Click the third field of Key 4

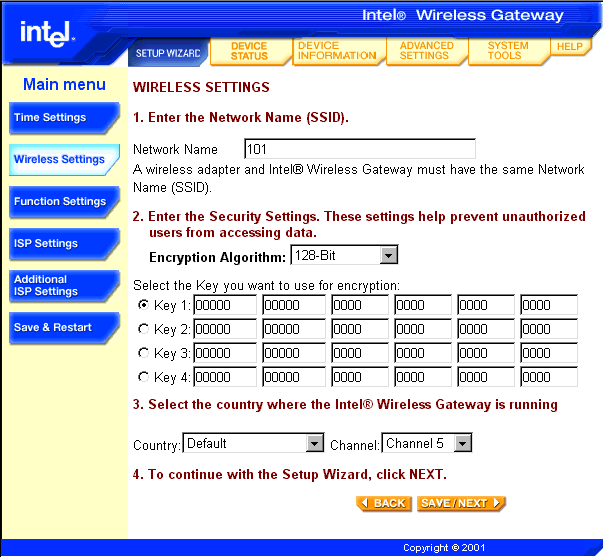360,377
